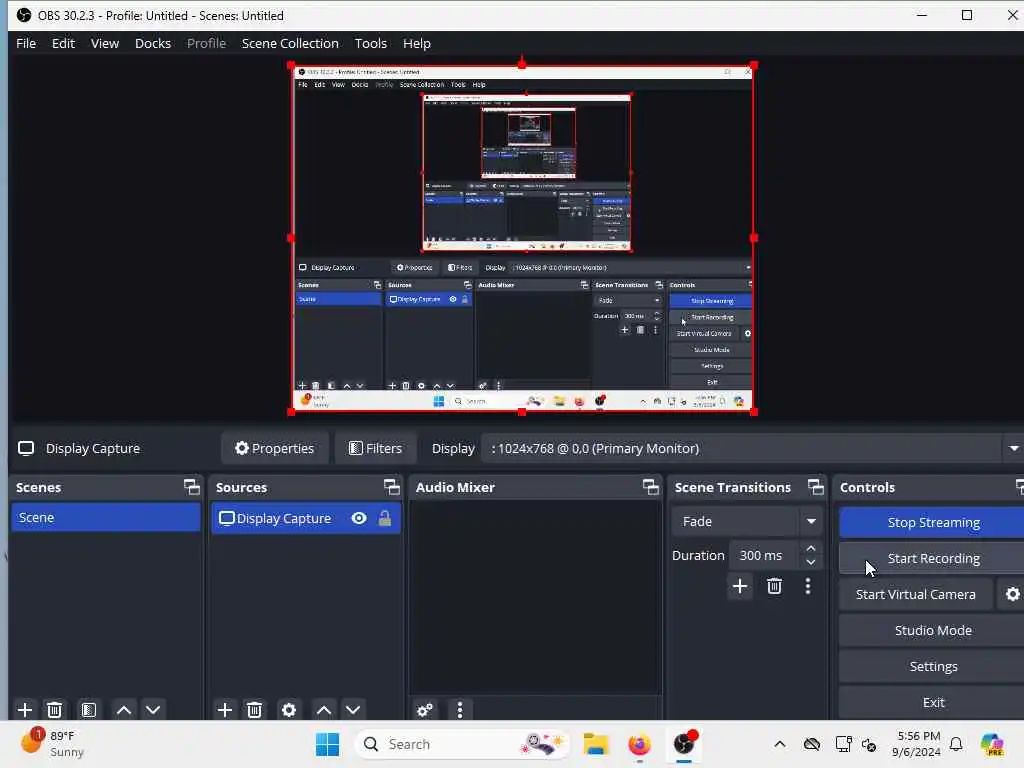Move scene down arrow in Scenes panel

(153, 709)
